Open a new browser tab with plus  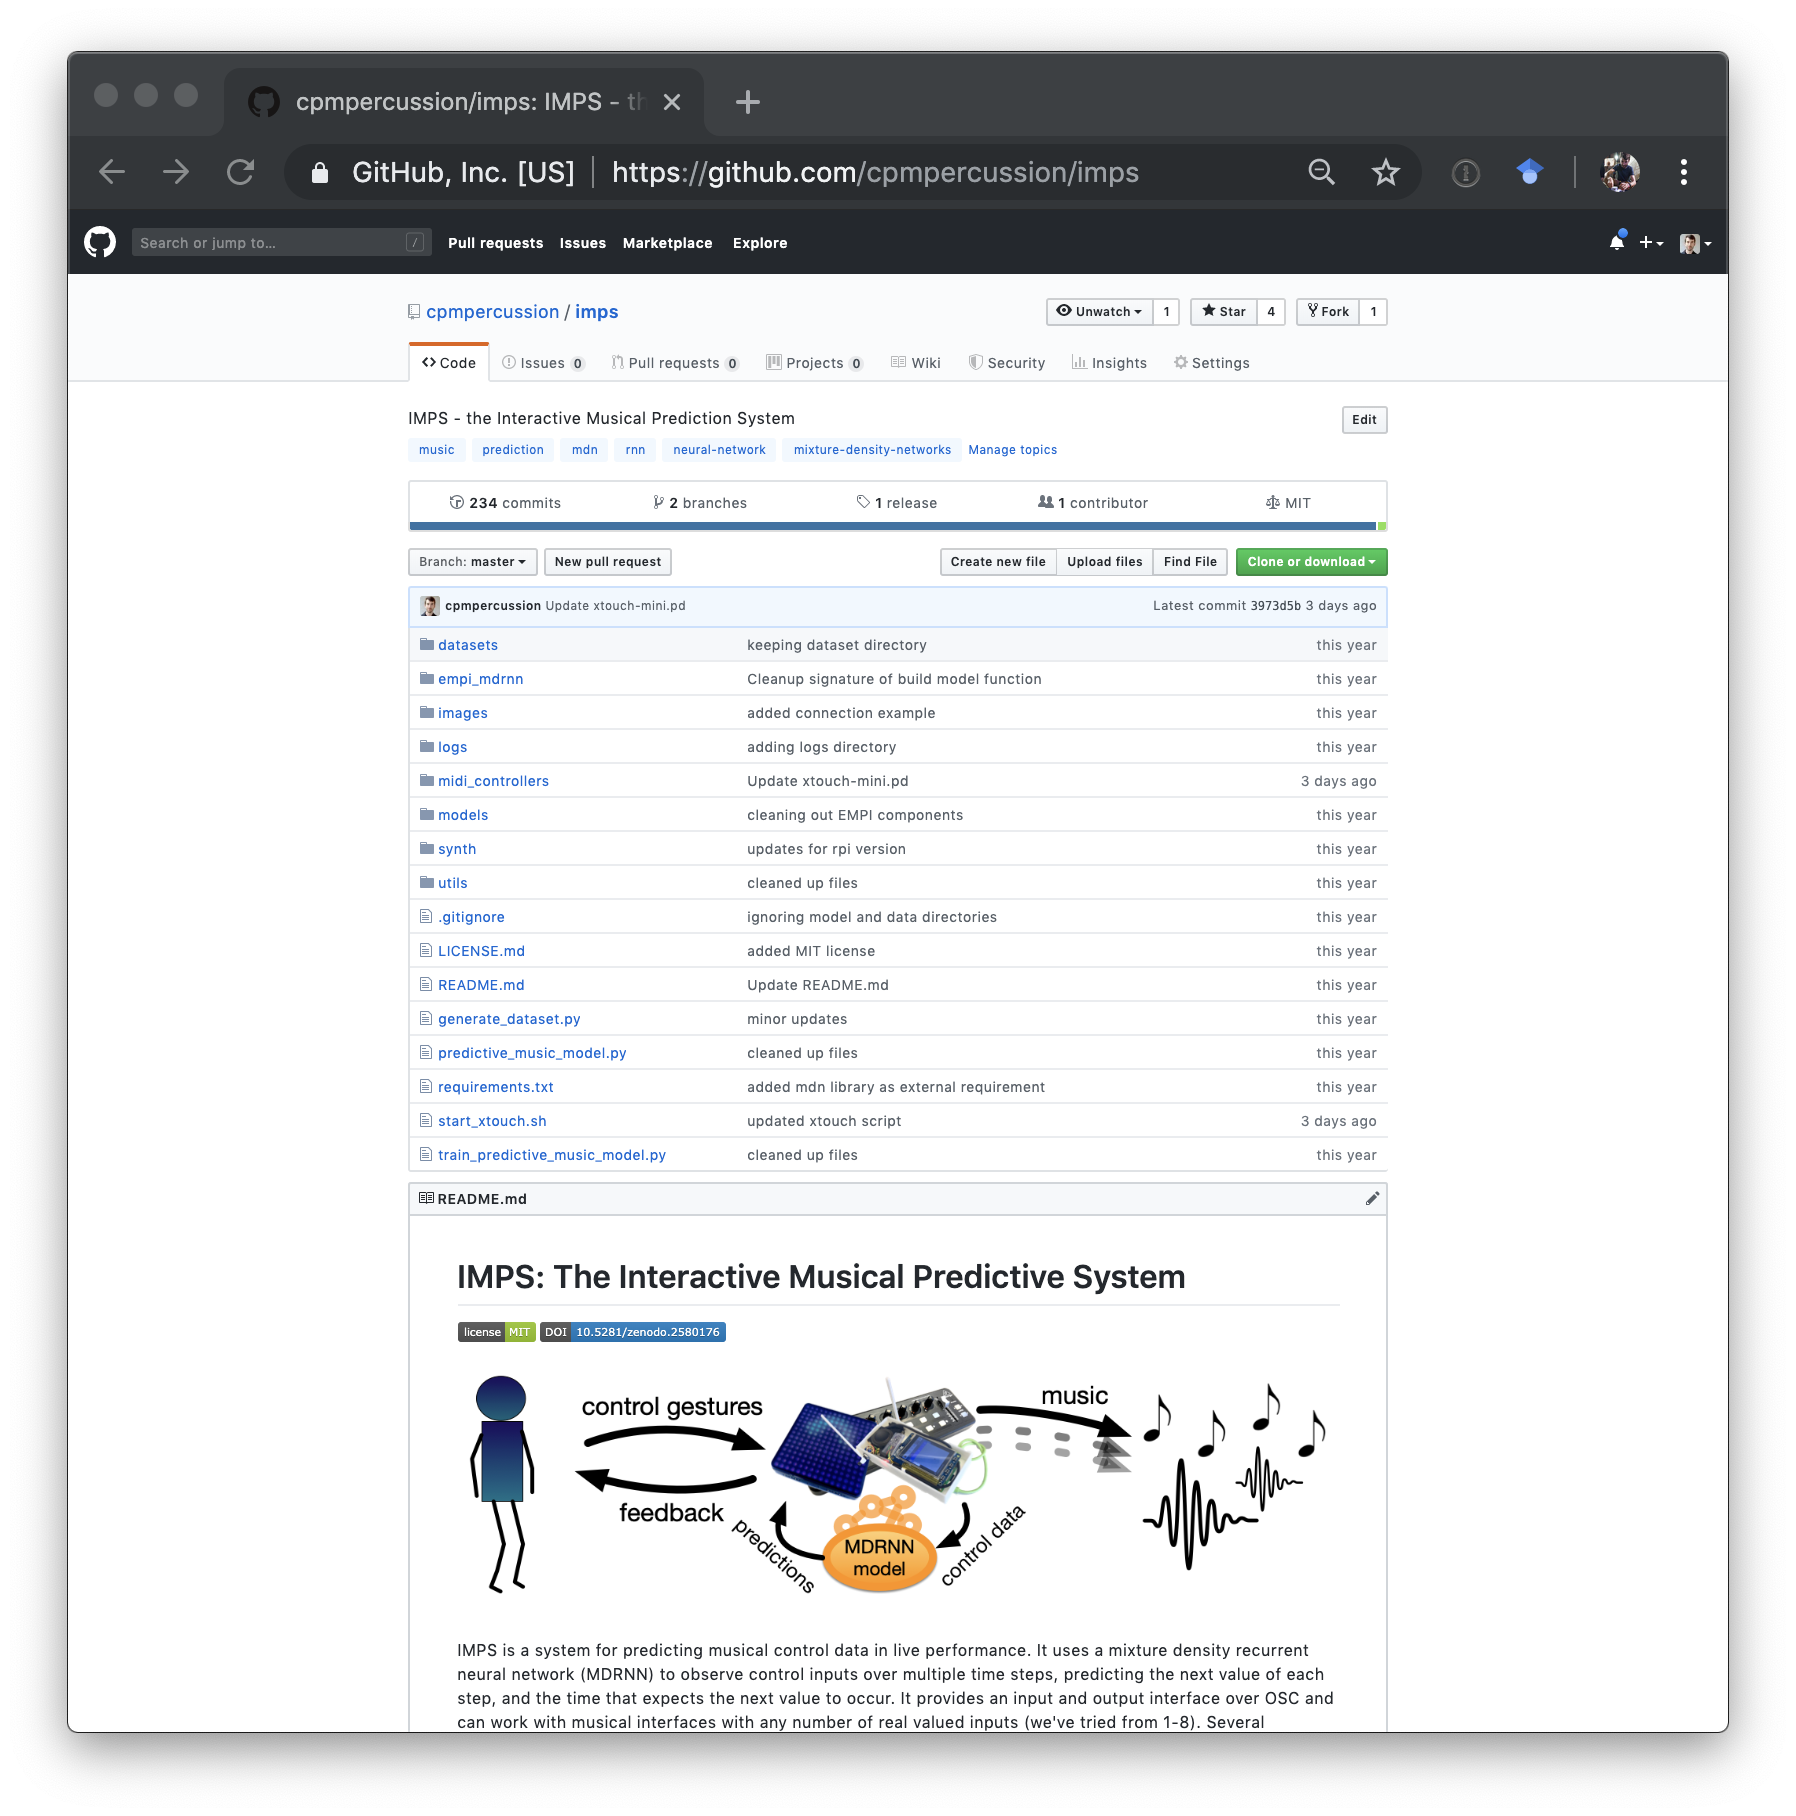point(747,102)
